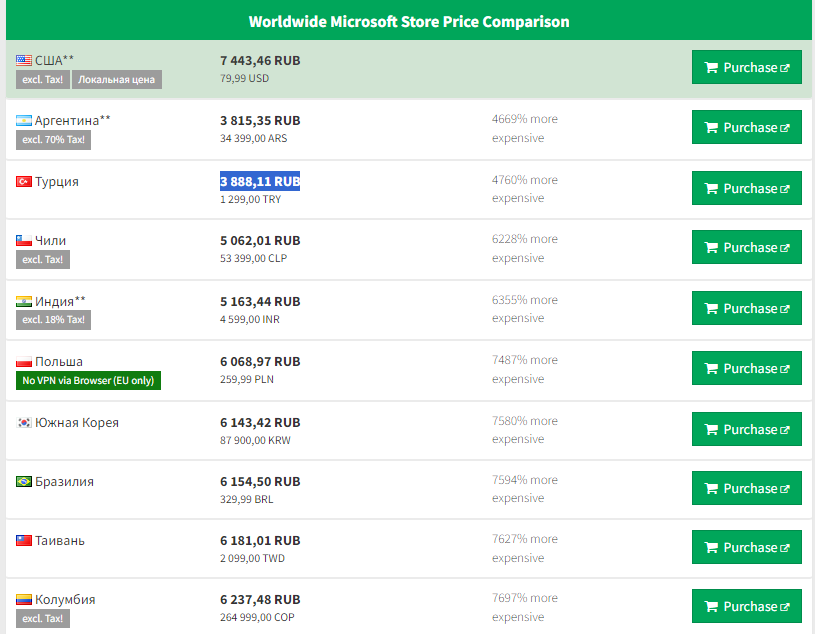Click the price 3 815,35 RUB
Screen dimensions: 815x634
point(260,121)
